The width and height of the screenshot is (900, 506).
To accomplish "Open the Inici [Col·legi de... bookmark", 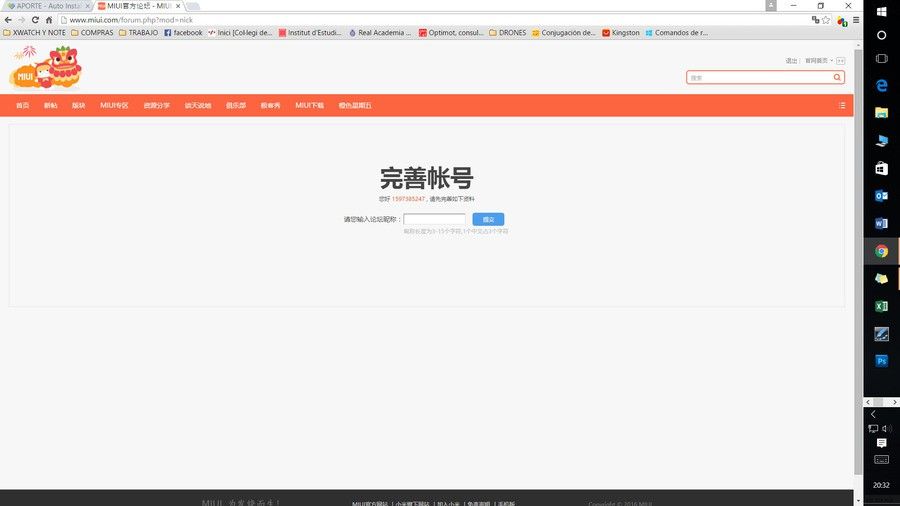I will [240, 33].
